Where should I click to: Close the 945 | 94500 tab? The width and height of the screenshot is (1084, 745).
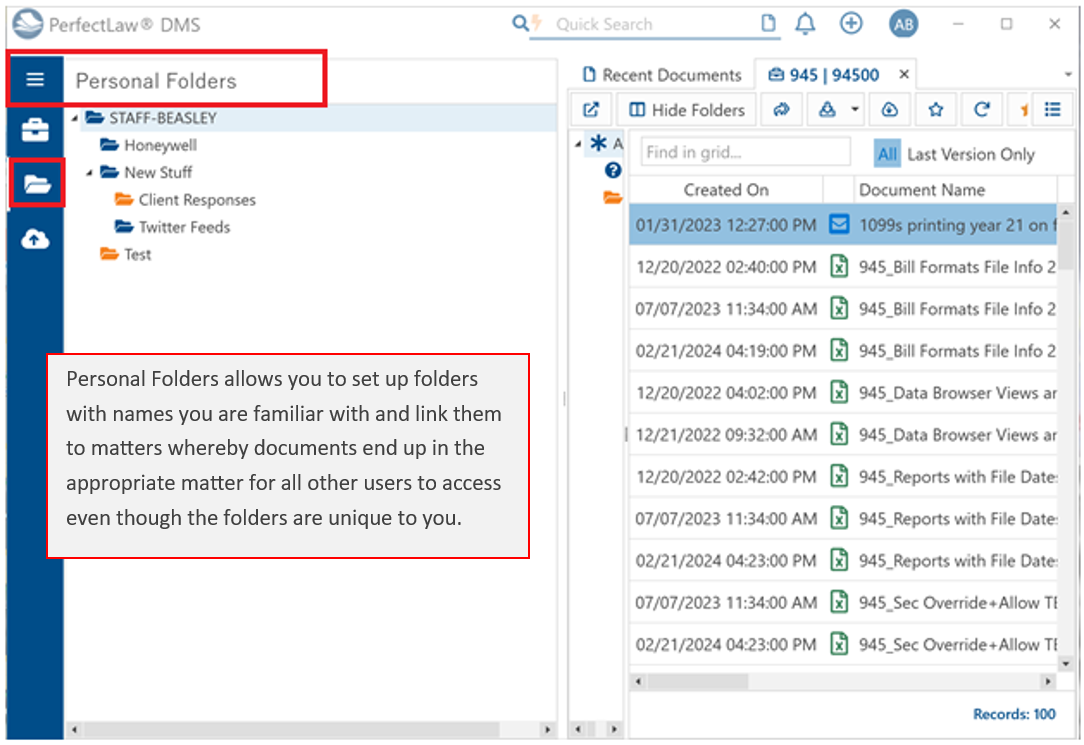[903, 75]
